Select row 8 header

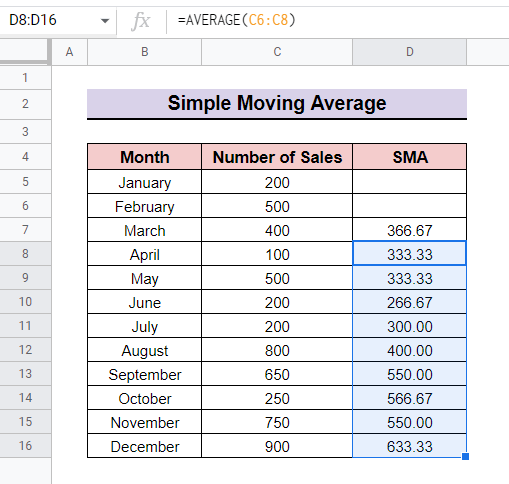(25, 254)
